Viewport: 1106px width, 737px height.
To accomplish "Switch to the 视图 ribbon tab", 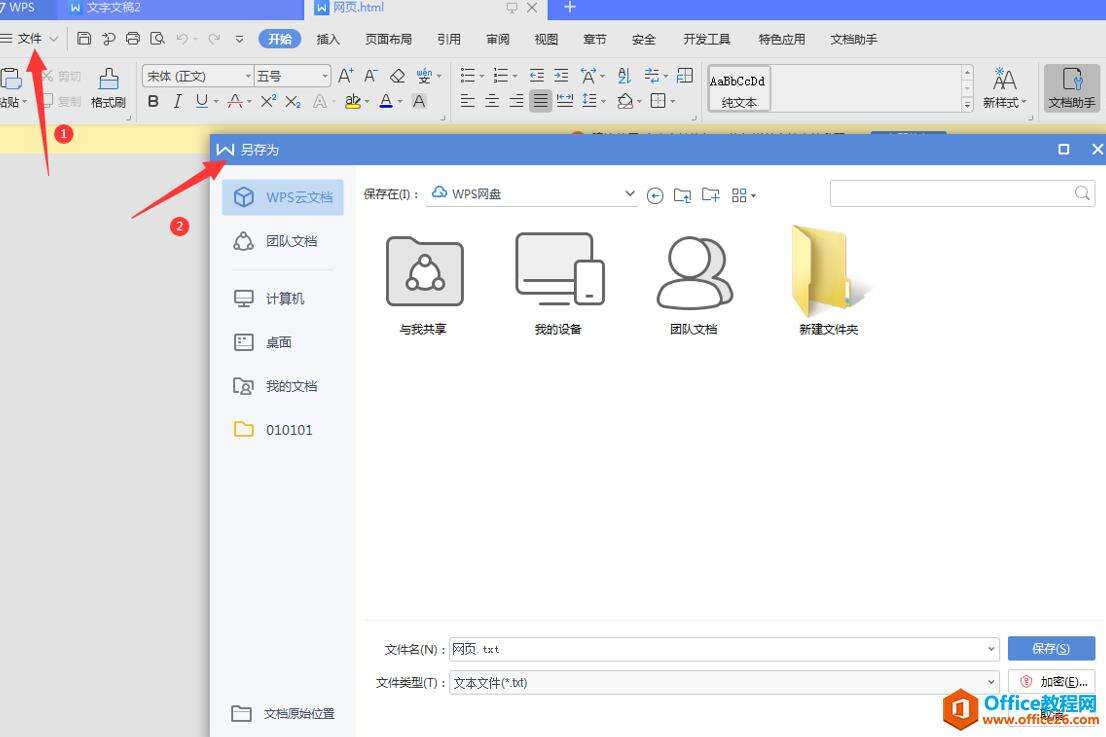I will coord(546,39).
